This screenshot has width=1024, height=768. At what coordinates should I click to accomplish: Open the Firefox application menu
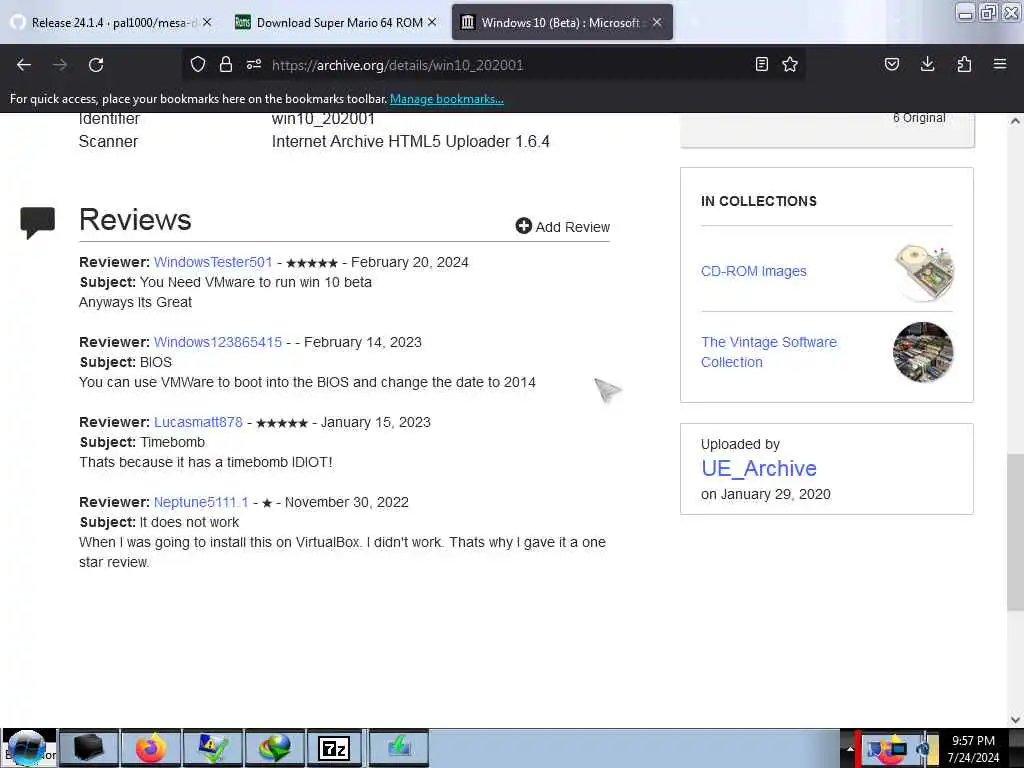pyautogui.click(x=1000, y=64)
